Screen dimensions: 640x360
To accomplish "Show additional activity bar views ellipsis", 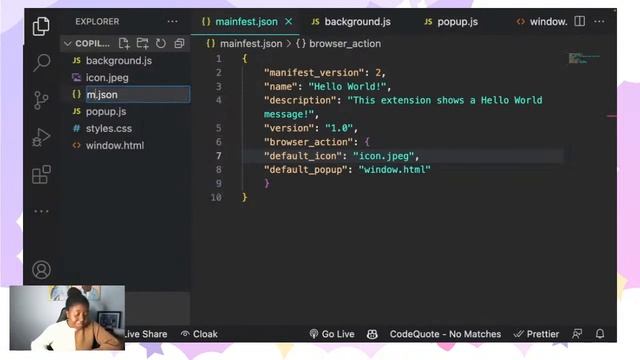I will [x=41, y=211].
